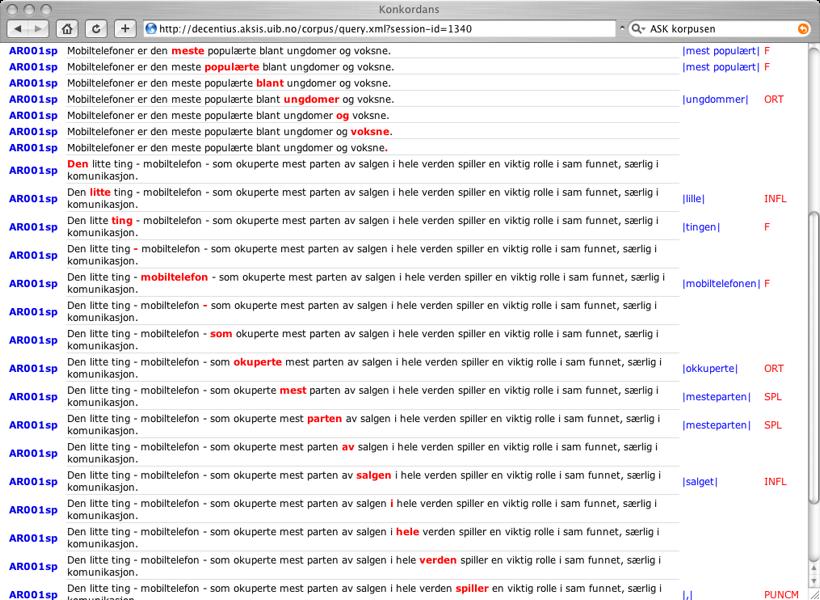Viewport: 820px width, 600px height.
Task: Click red highlighted word 'hele'
Action: (x=407, y=531)
